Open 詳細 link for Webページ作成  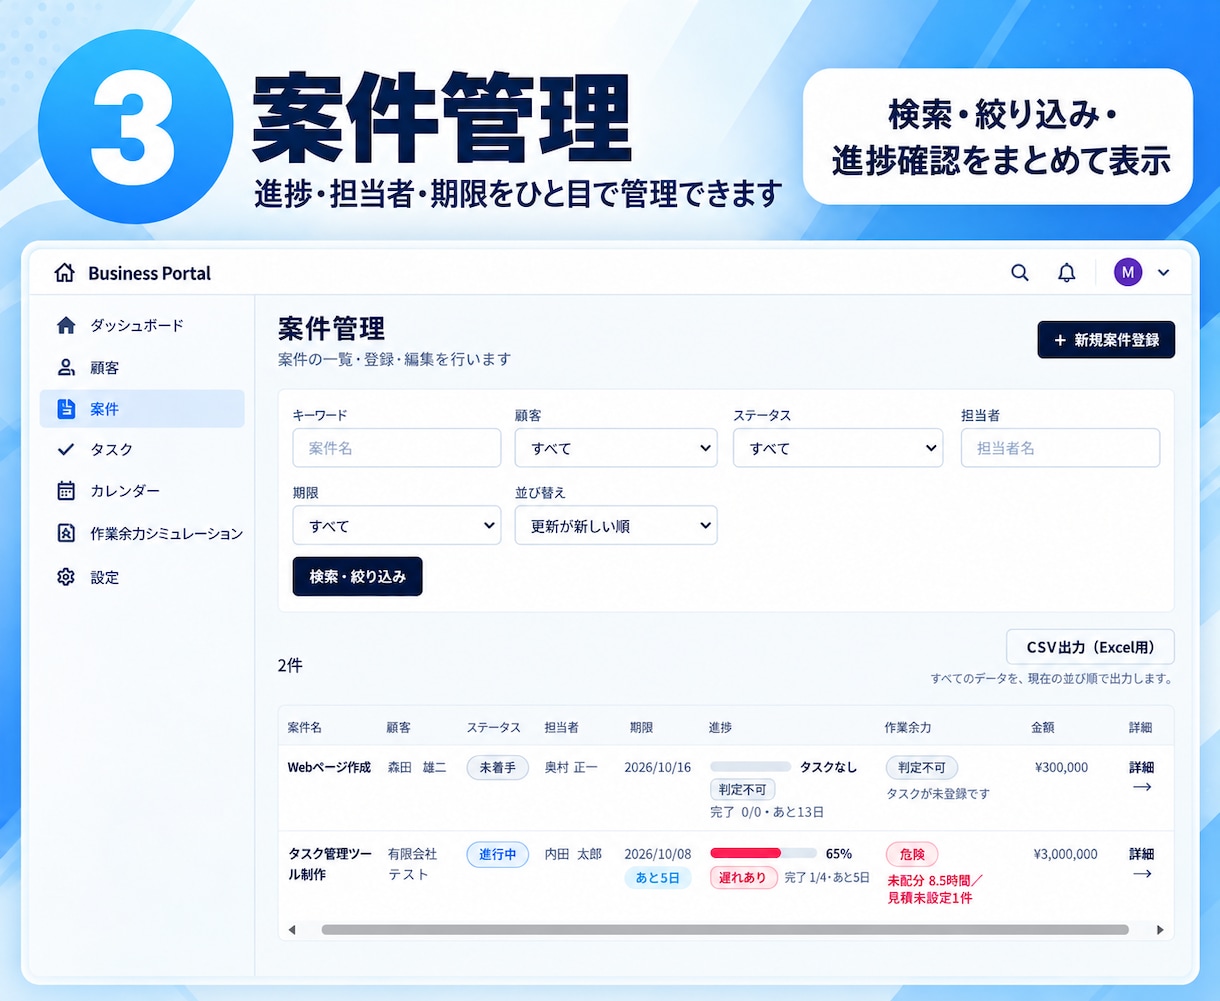tap(1141, 776)
